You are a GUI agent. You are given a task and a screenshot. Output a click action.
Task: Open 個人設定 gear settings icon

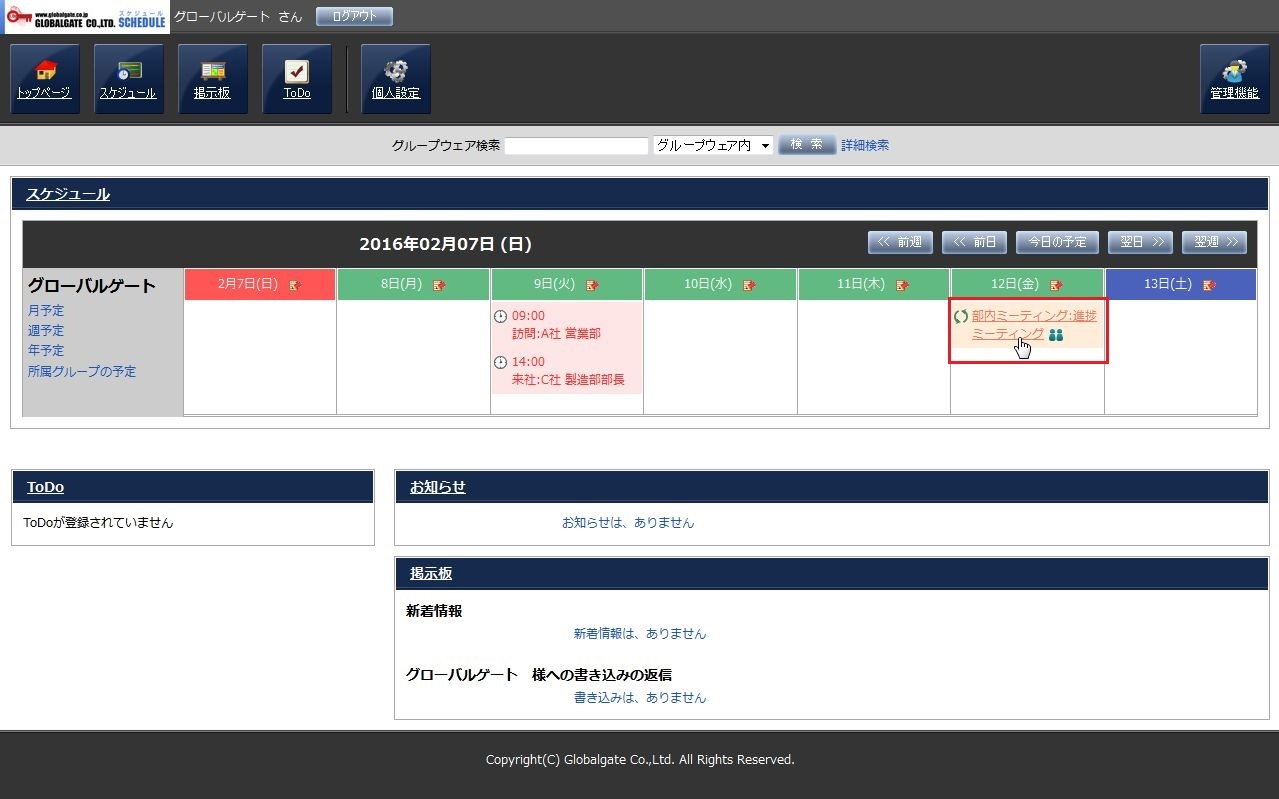[396, 79]
